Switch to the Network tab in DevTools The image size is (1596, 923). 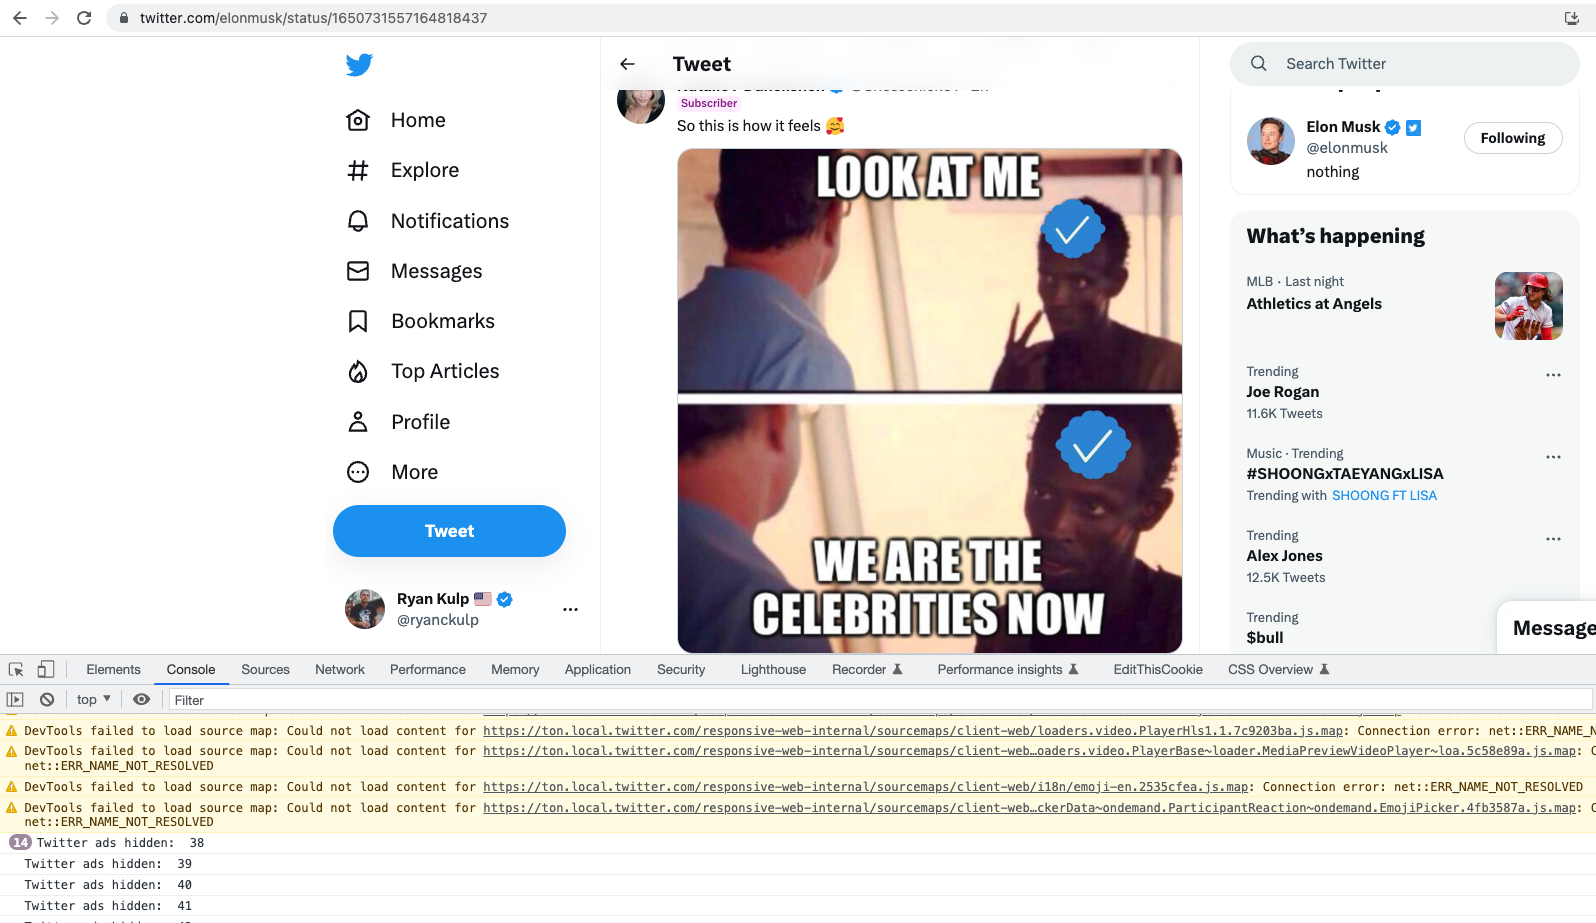[339, 669]
